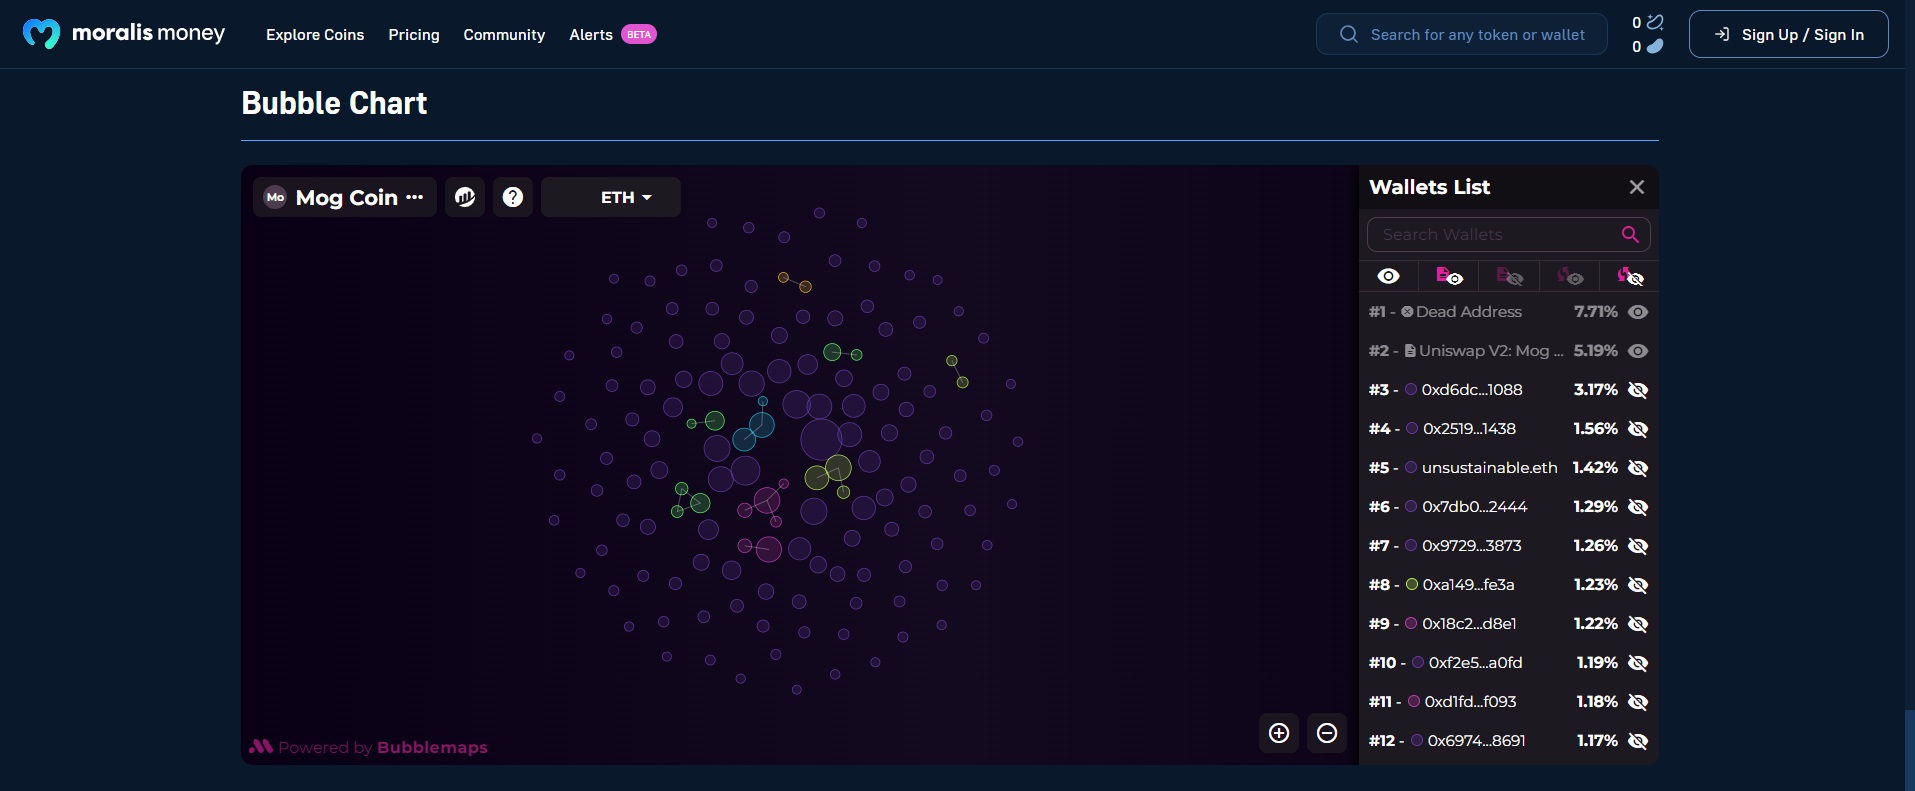
Task: Click the pink color dot of 0x18c2...d8e1
Action: pos(1411,624)
